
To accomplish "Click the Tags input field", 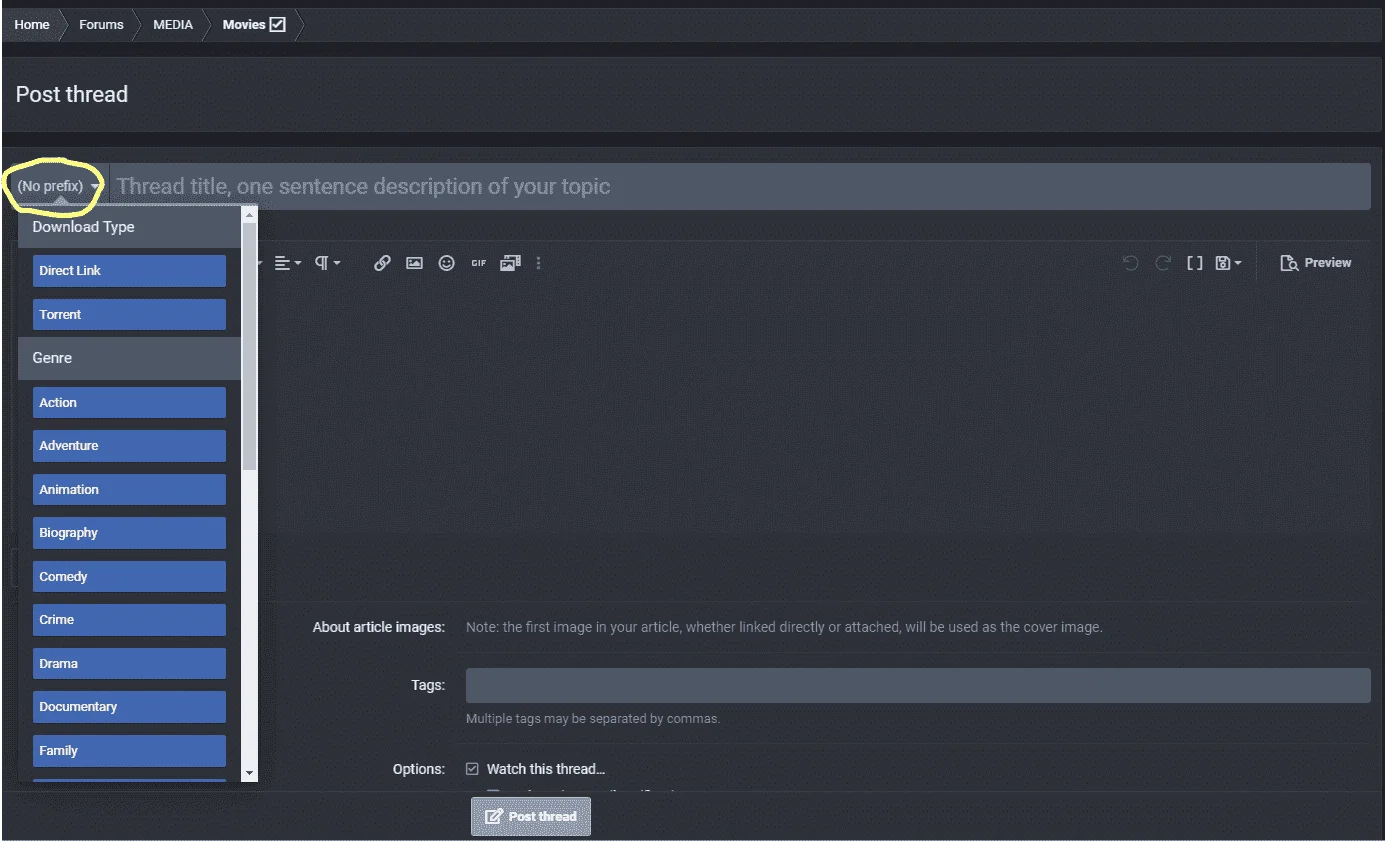I will point(918,686).
